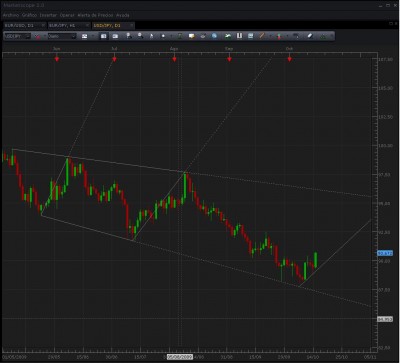
Task: Click the printer icon in toolbar
Action: point(203,36)
